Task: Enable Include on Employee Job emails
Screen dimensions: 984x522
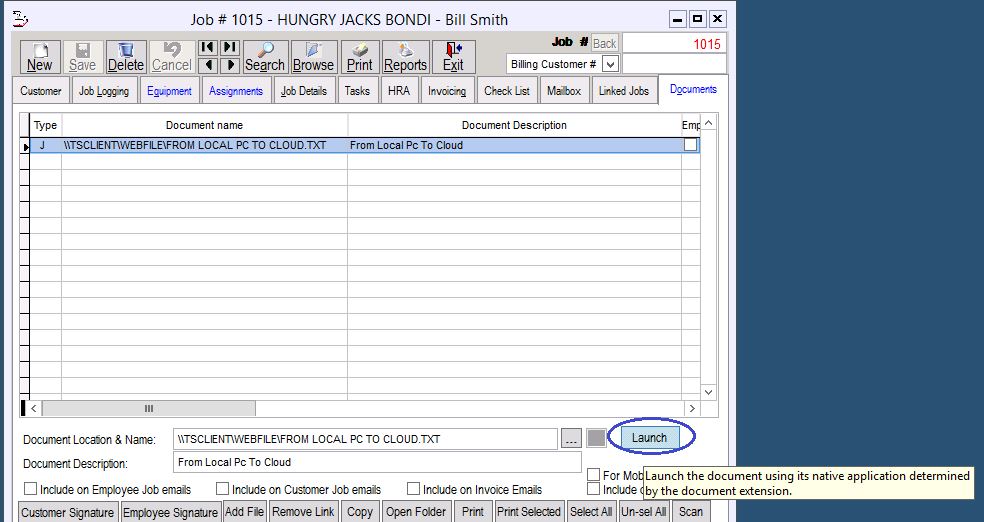Action: click(30, 490)
